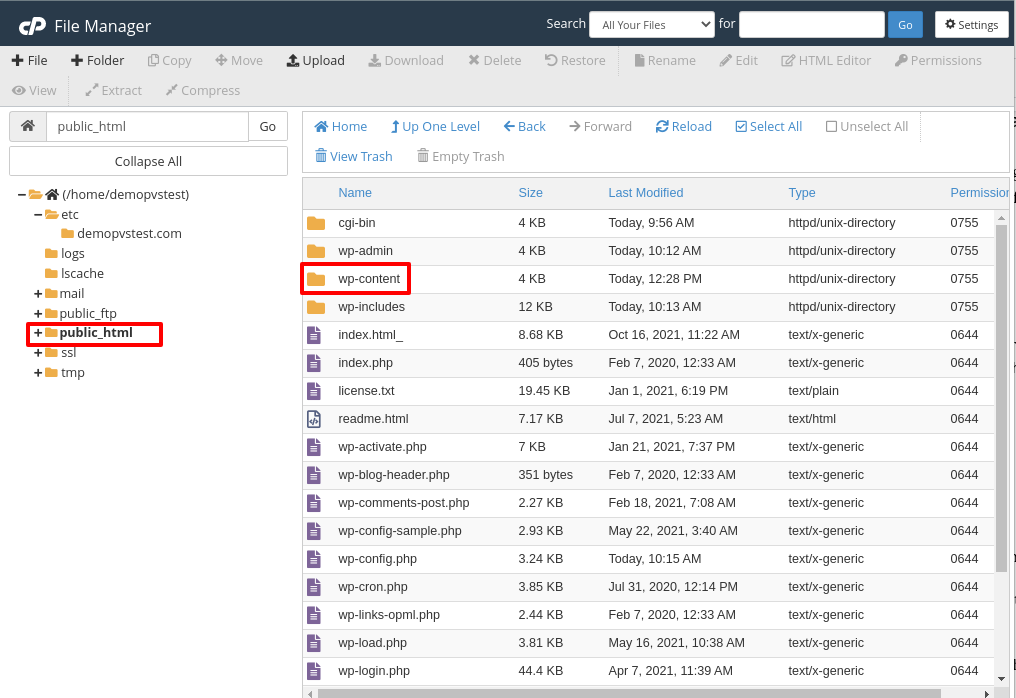
Task: Collapse the etc folder in the tree
Action: click(x=38, y=215)
